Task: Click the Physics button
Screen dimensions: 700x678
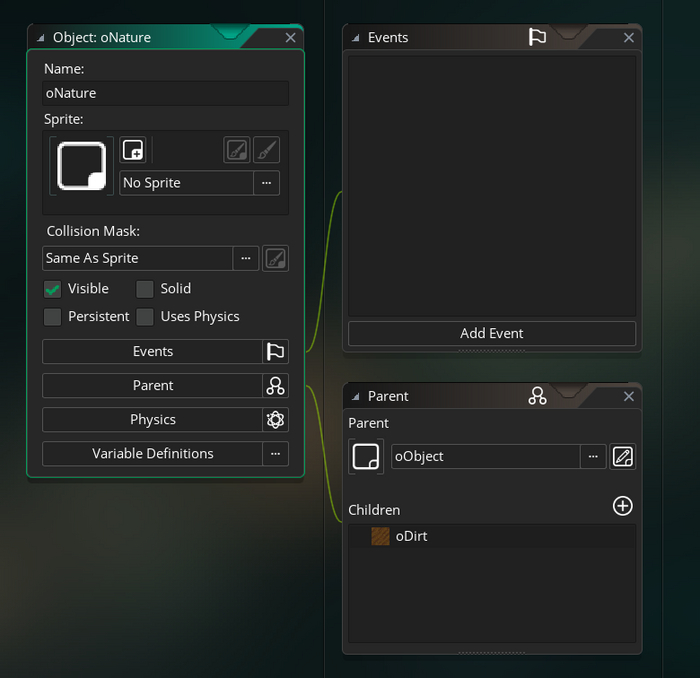Action: [x=152, y=420]
